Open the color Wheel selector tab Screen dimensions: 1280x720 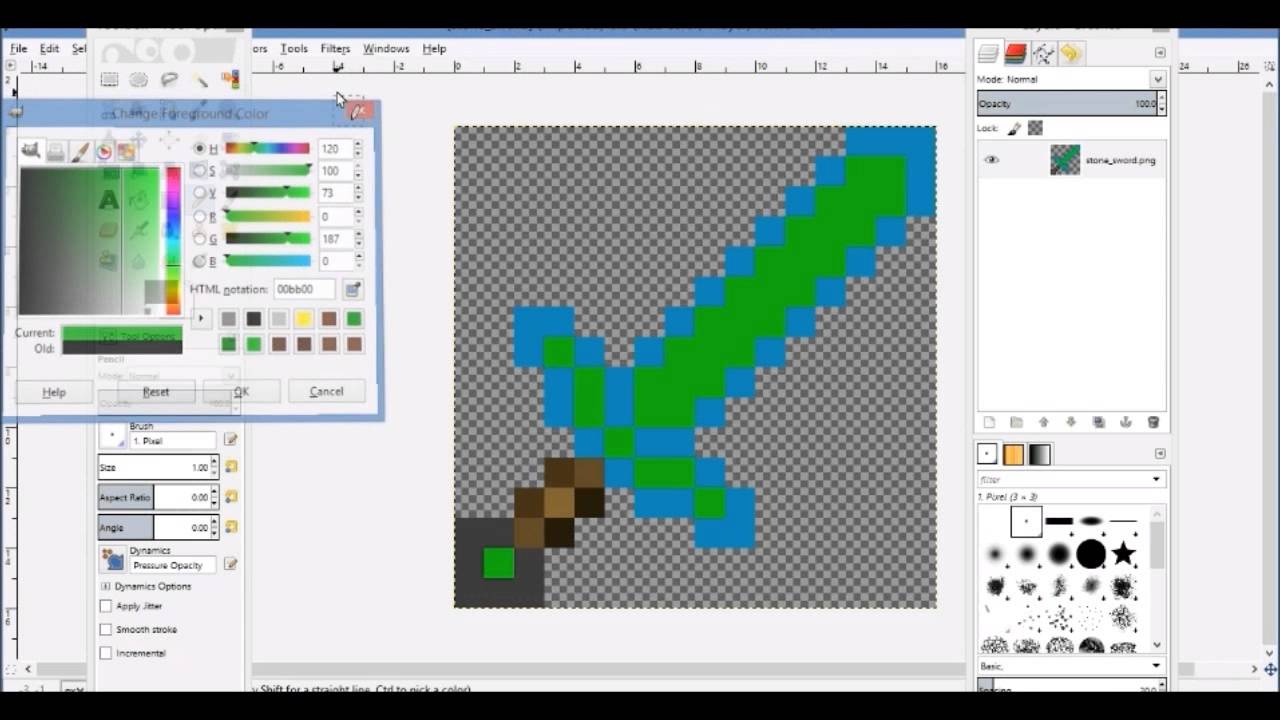click(x=104, y=151)
